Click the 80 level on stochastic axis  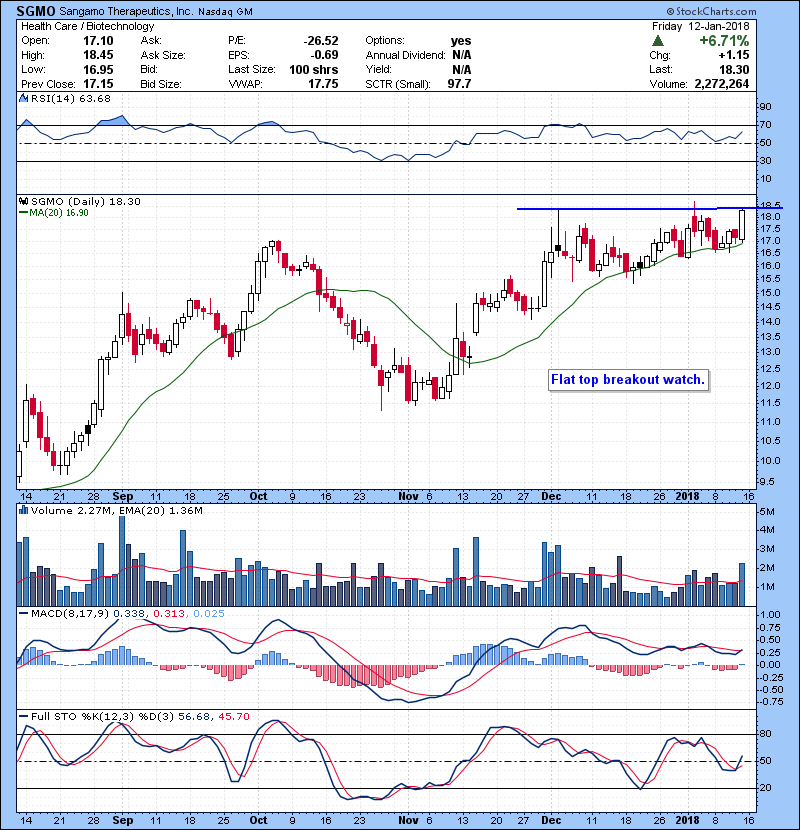click(766, 734)
